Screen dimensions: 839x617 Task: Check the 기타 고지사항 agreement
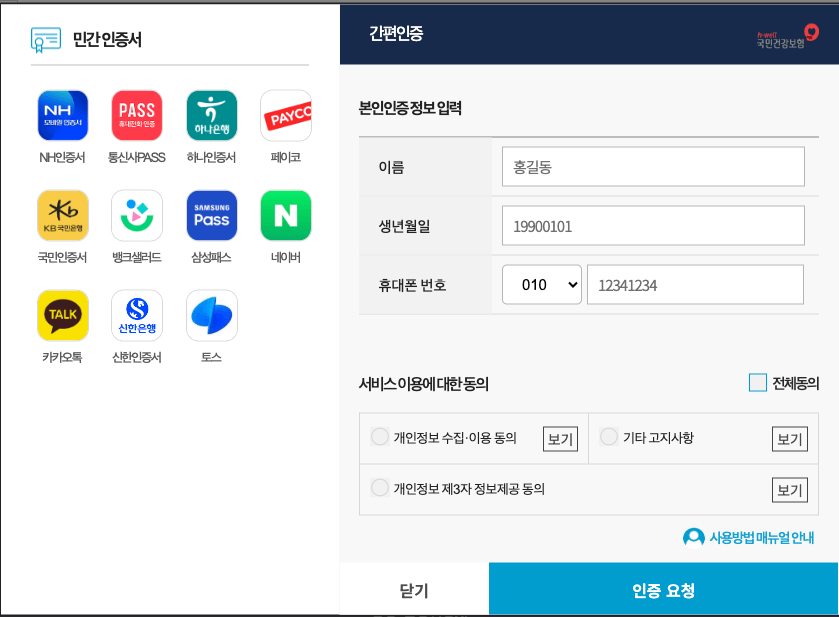point(608,437)
